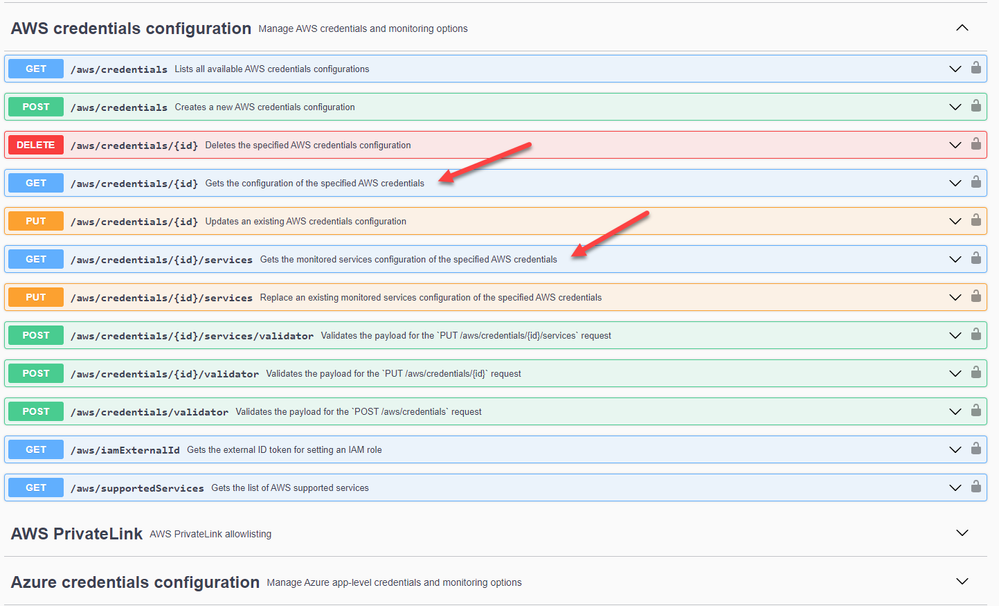Expand chevron on POST /aws/credentials/{id}/validator row
This screenshot has height=606, width=999.
(x=955, y=374)
